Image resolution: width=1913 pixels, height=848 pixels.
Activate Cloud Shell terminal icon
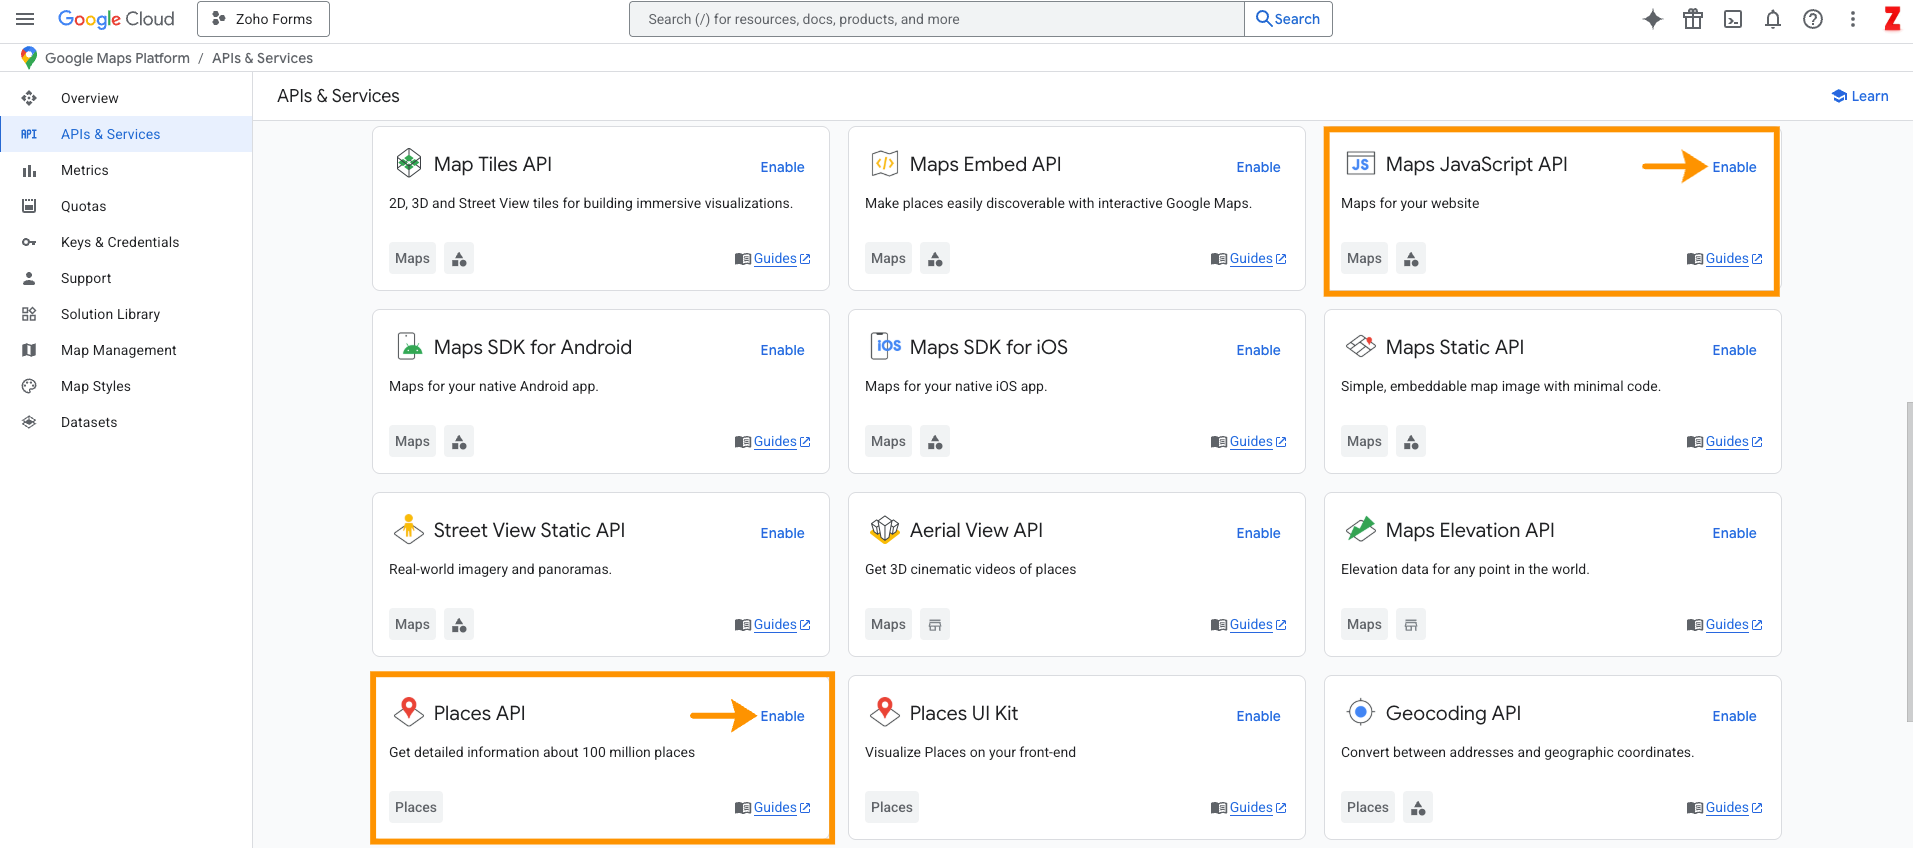point(1733,19)
